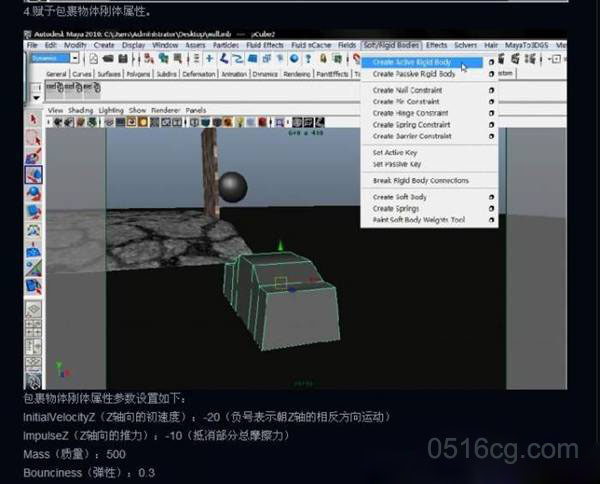Set selection mode to component type
This screenshot has width=600, height=484.
[178, 59]
